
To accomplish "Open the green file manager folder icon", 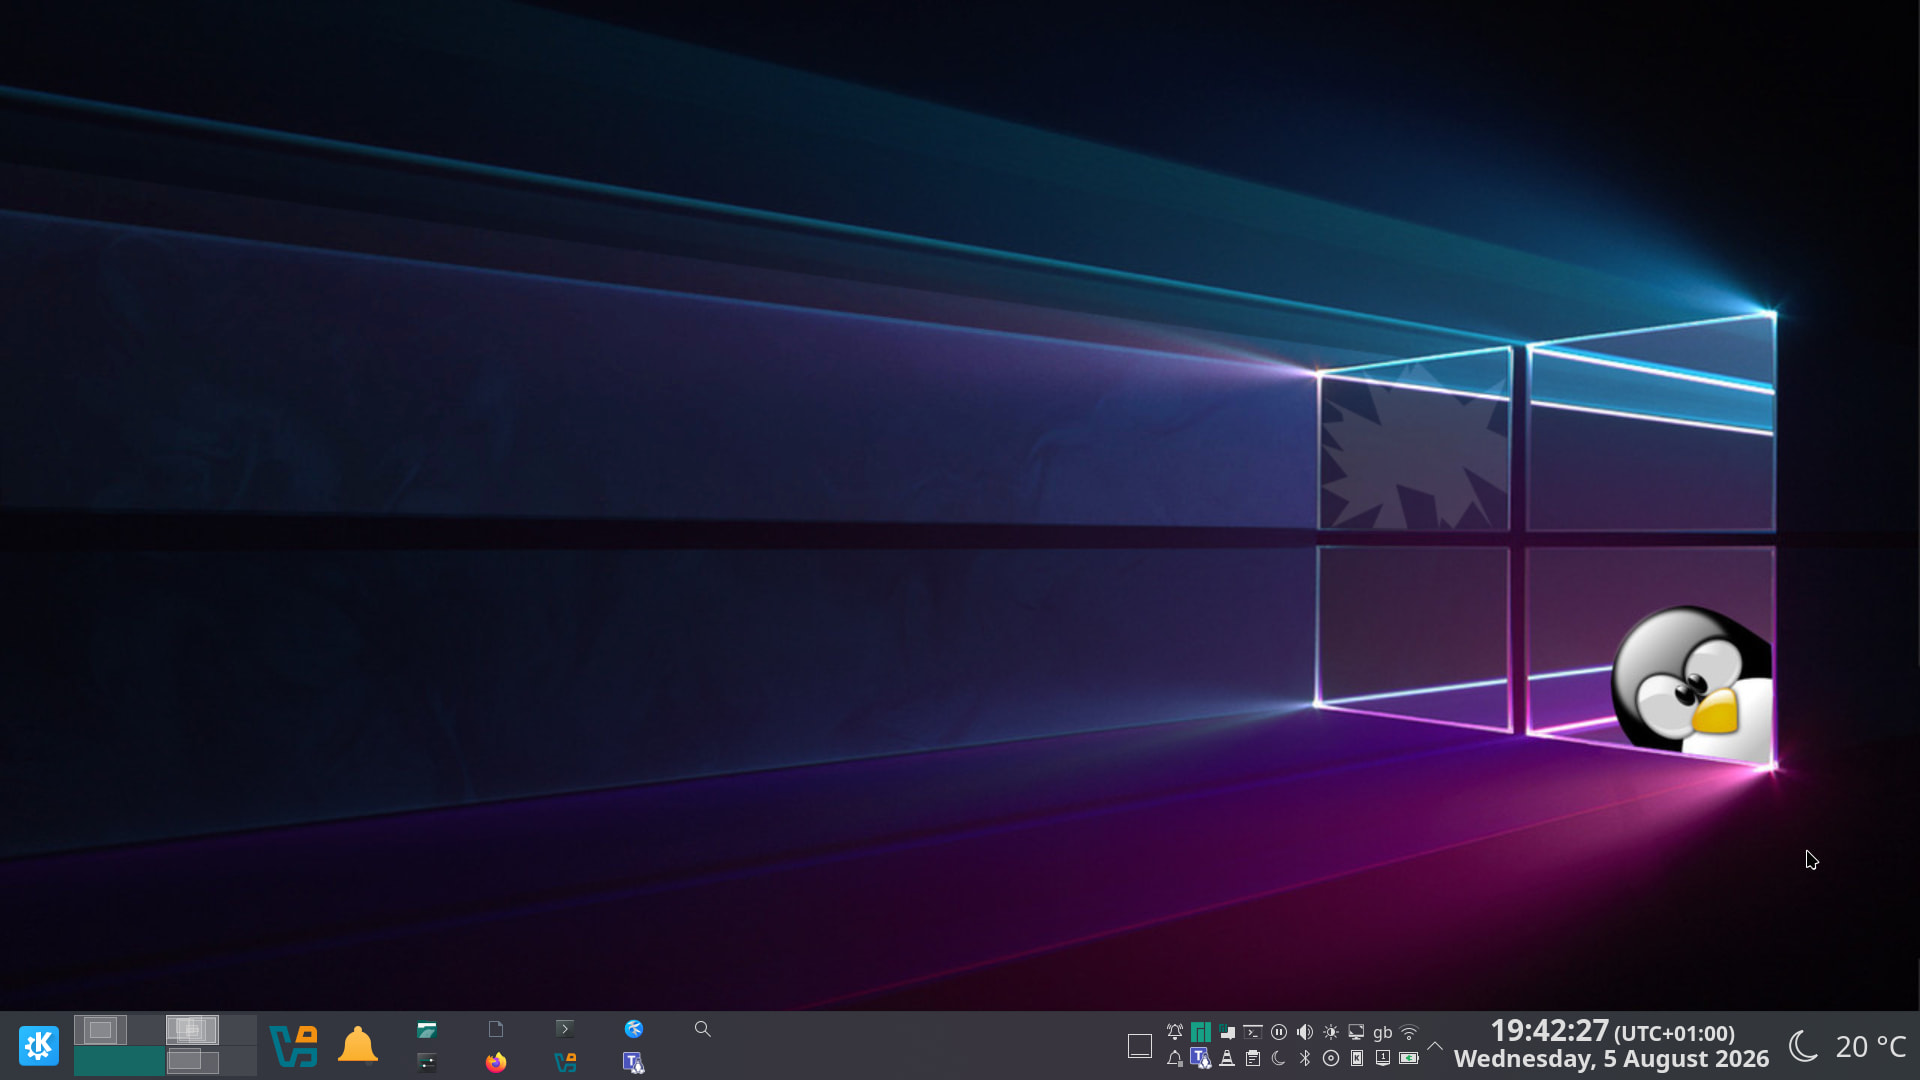I will pyautogui.click(x=427, y=1029).
